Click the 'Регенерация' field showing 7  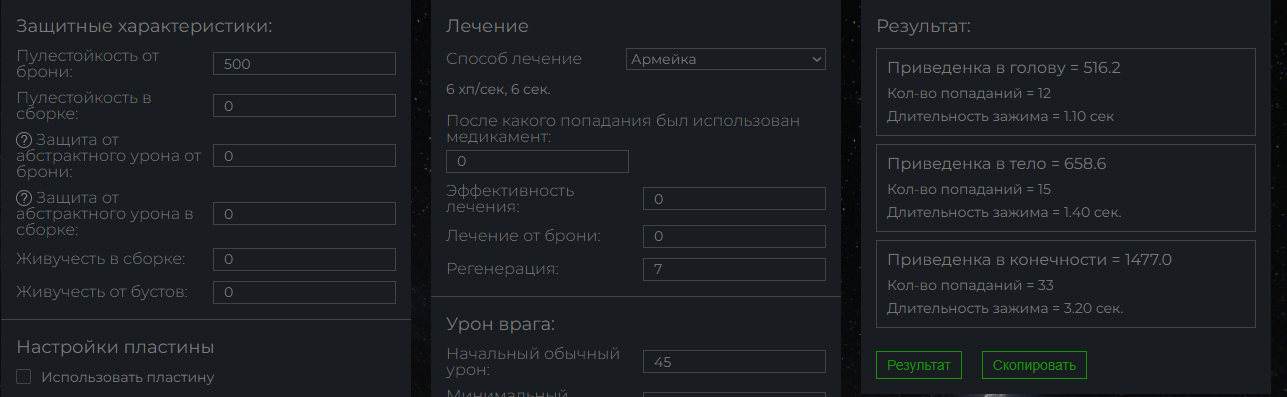(734, 269)
